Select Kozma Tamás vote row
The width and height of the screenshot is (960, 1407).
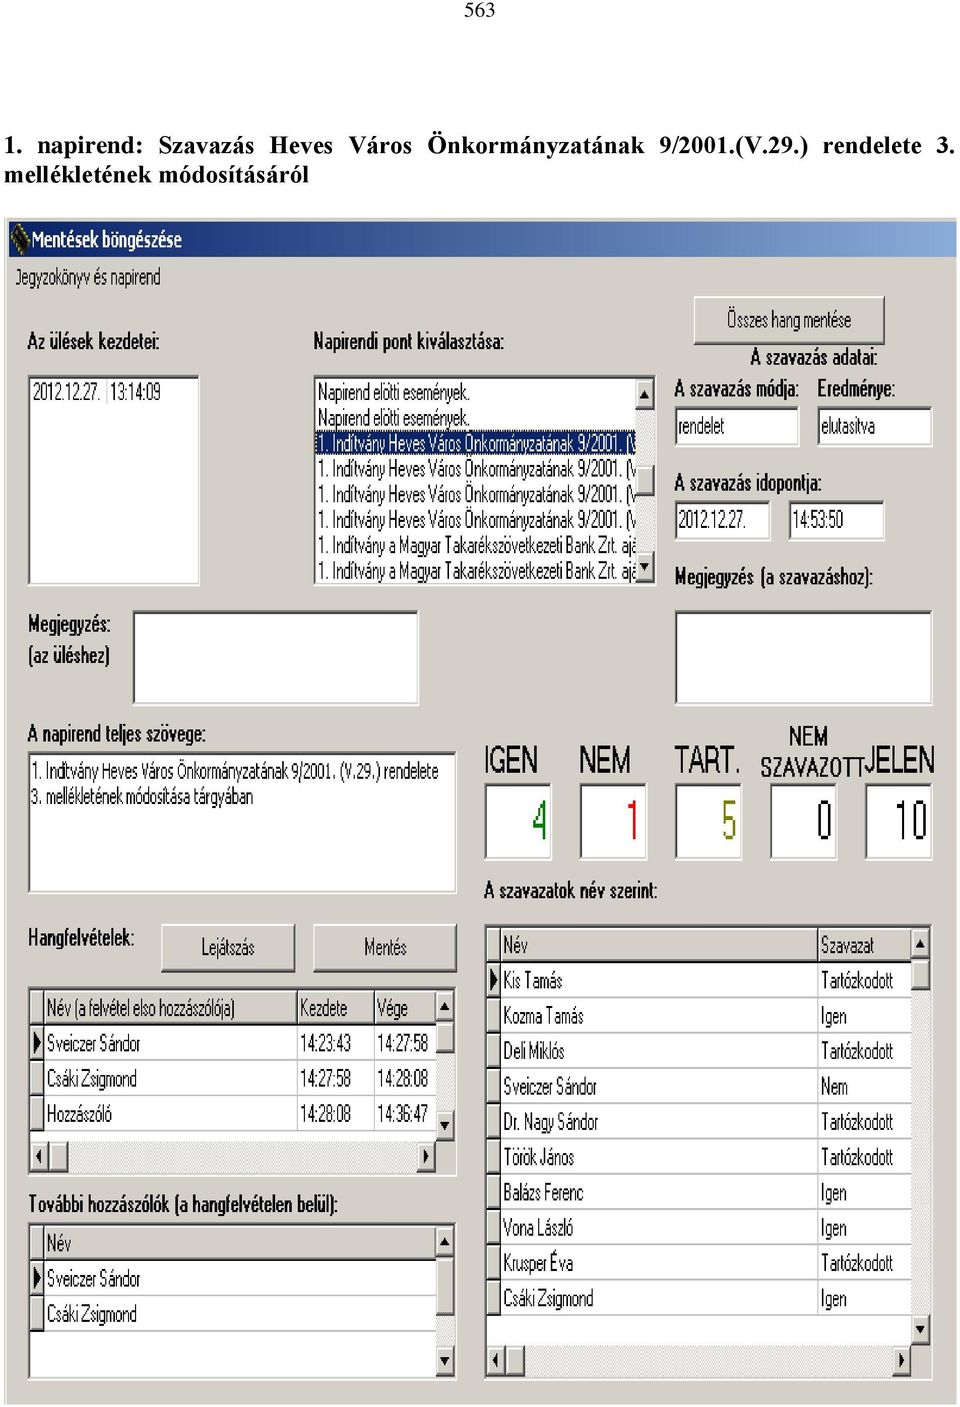pyautogui.click(x=705, y=1016)
